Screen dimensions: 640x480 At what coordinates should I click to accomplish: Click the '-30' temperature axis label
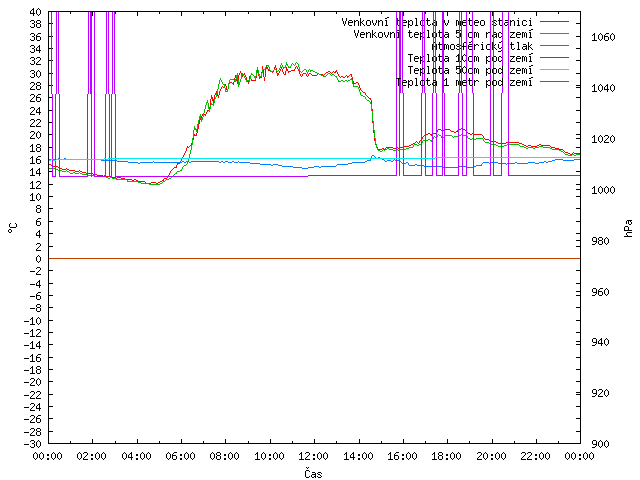pos(33,444)
